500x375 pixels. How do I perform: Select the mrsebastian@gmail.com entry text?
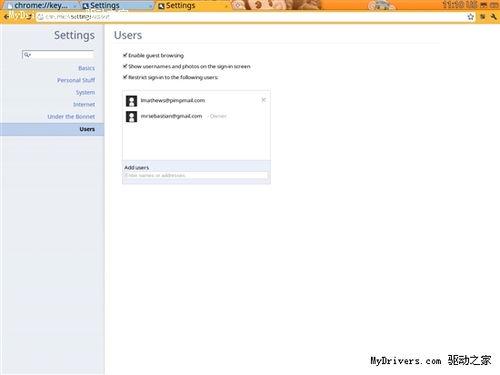[x=171, y=116]
